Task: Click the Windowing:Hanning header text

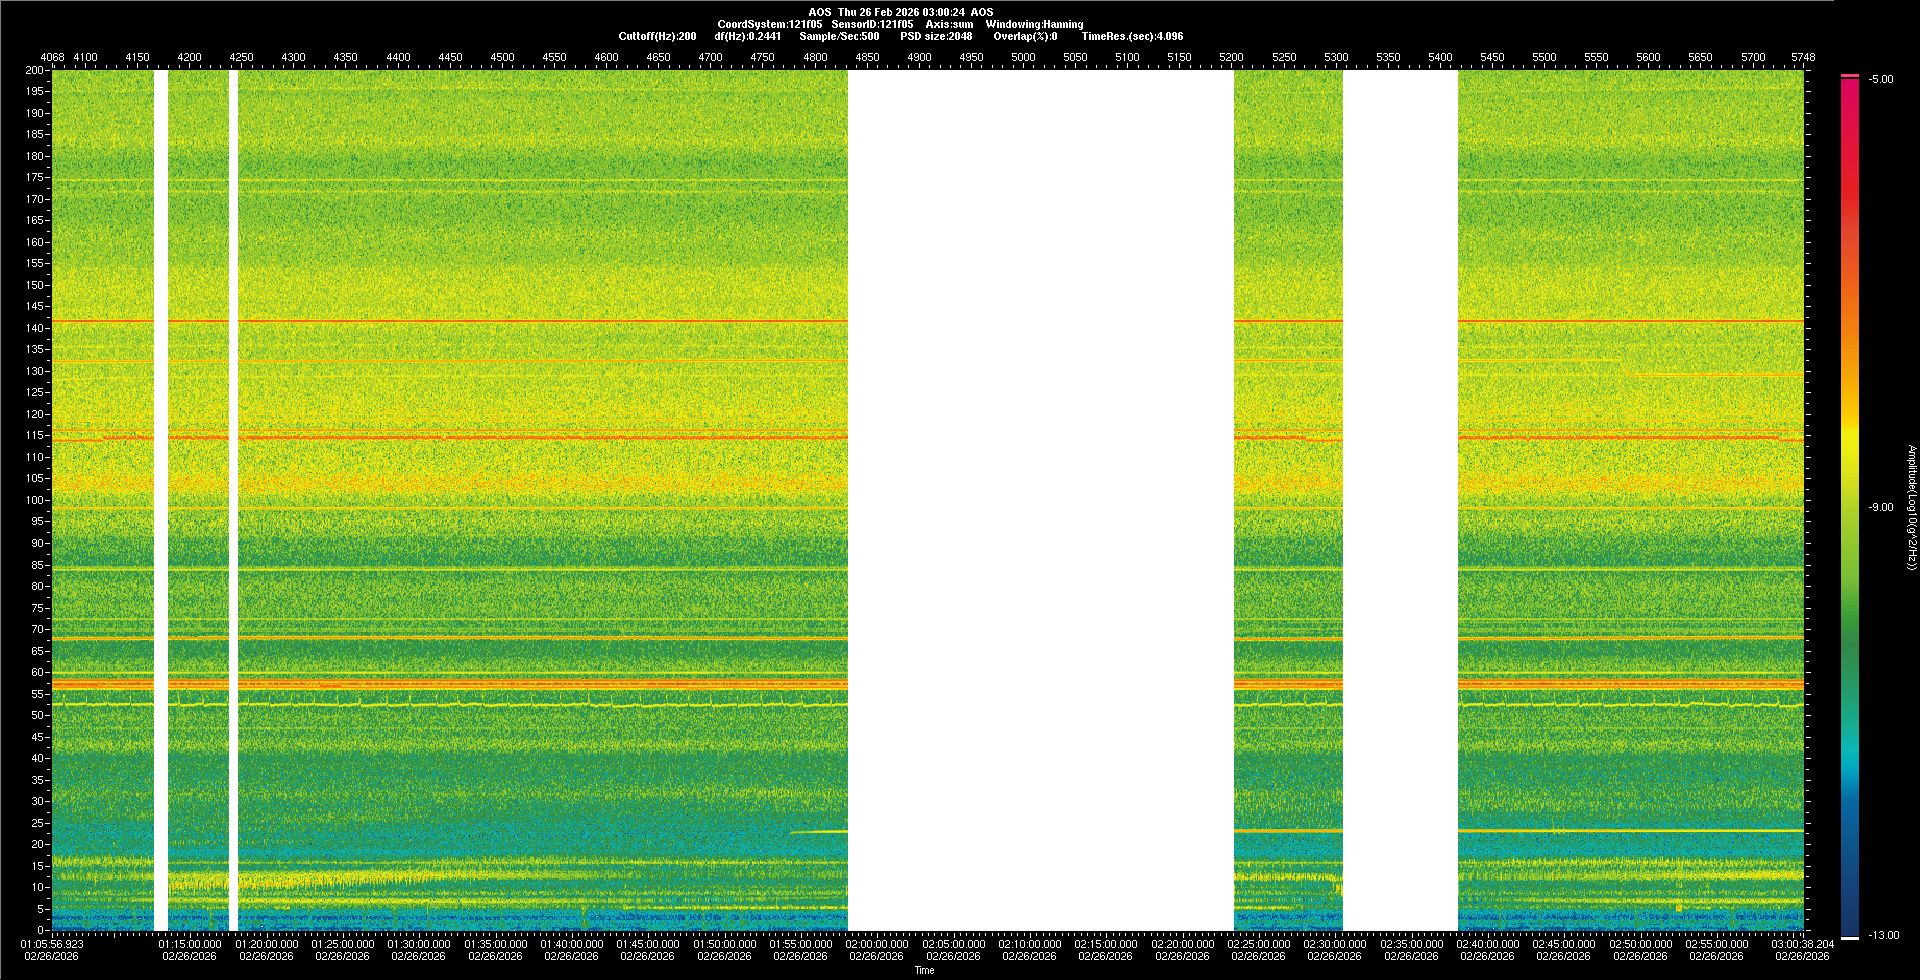Action: [1034, 24]
